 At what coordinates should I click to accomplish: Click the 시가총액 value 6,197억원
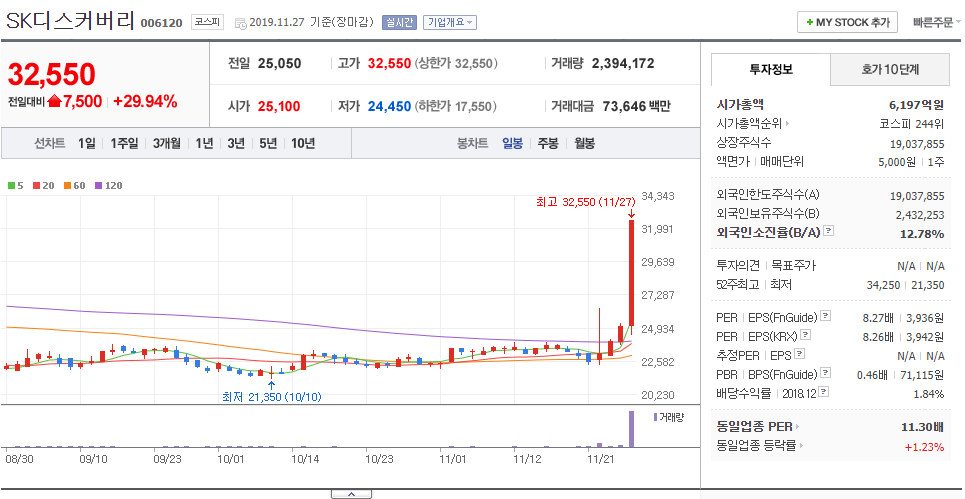click(x=916, y=105)
